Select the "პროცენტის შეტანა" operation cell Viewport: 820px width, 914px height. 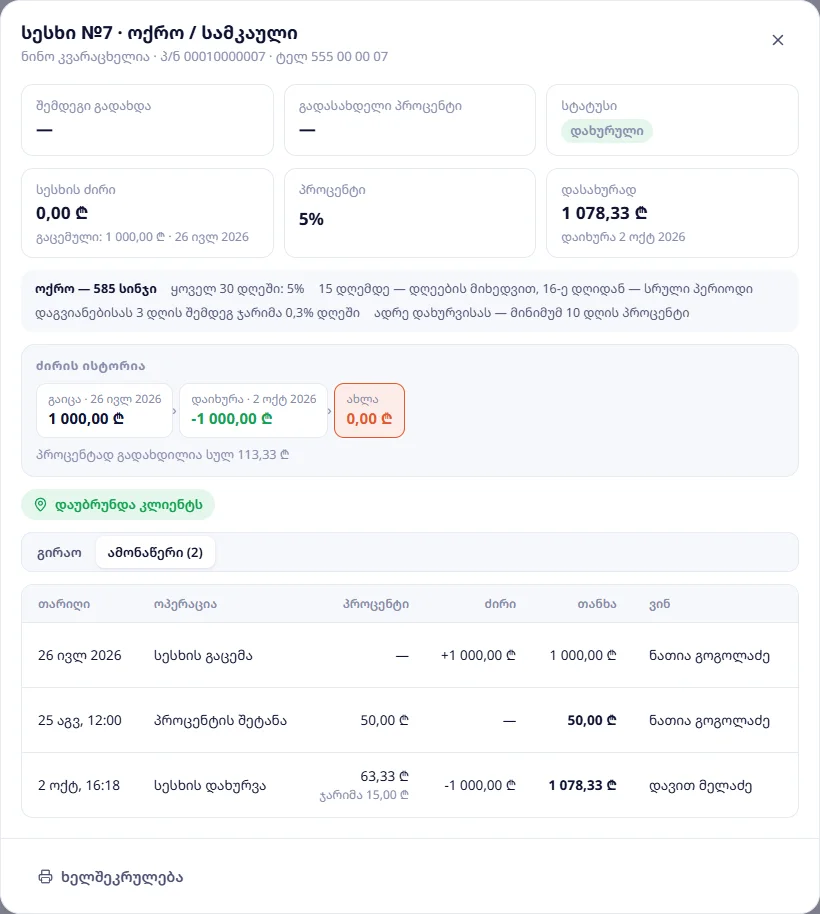pos(220,720)
